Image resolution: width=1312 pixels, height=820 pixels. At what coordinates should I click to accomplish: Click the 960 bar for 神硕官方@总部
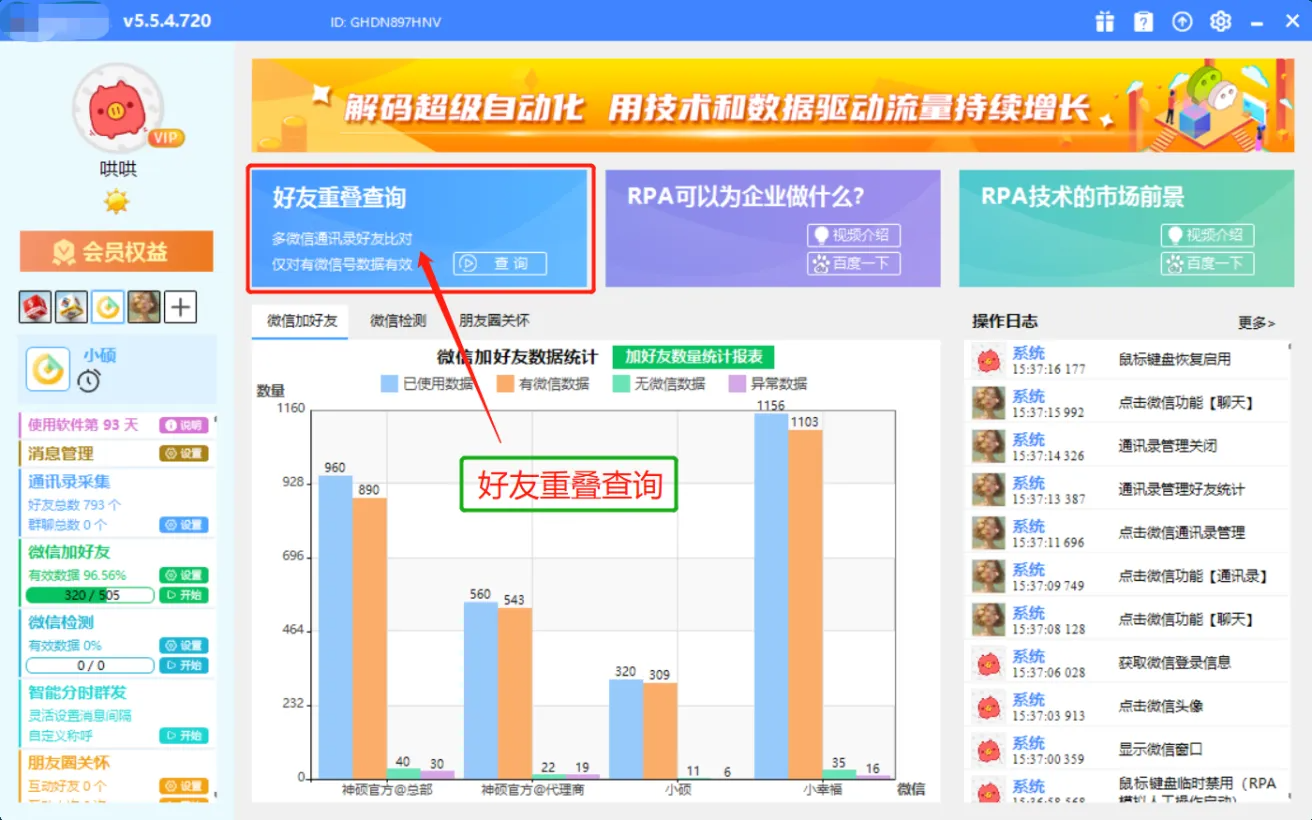point(336,626)
